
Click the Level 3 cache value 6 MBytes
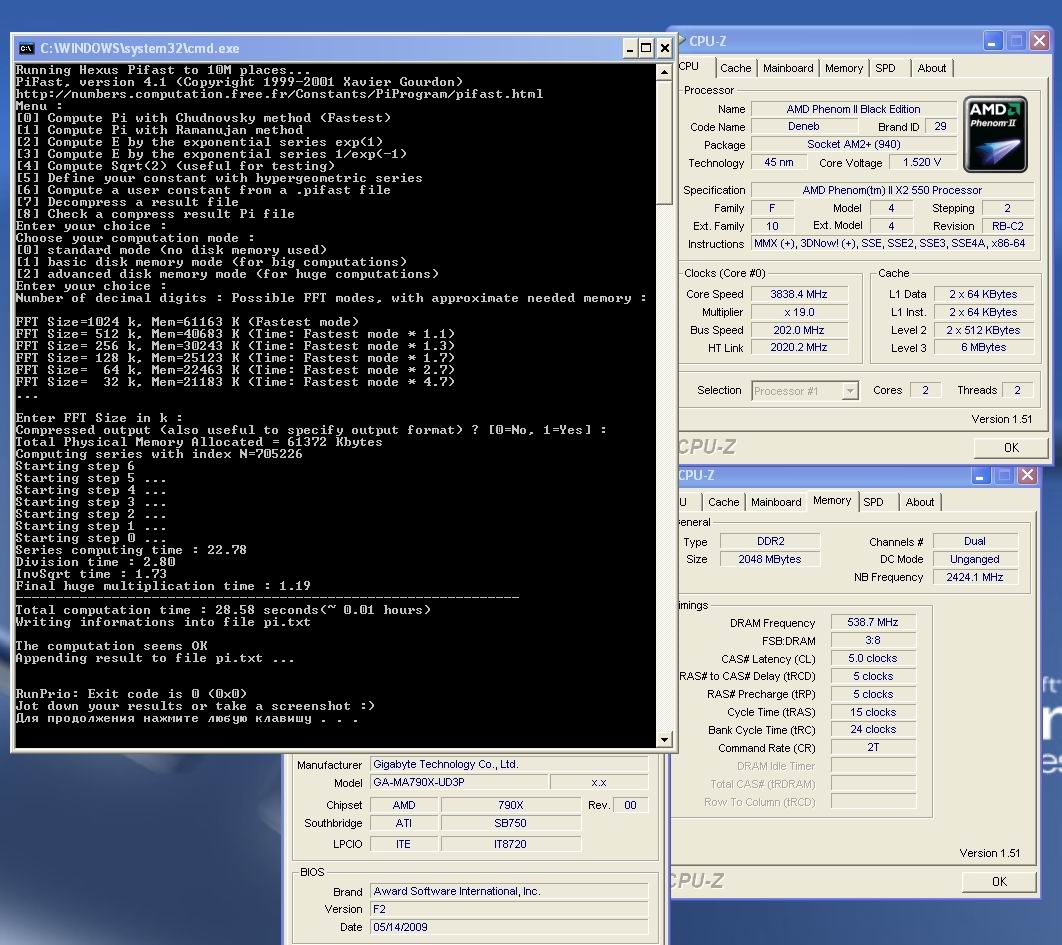coord(983,347)
